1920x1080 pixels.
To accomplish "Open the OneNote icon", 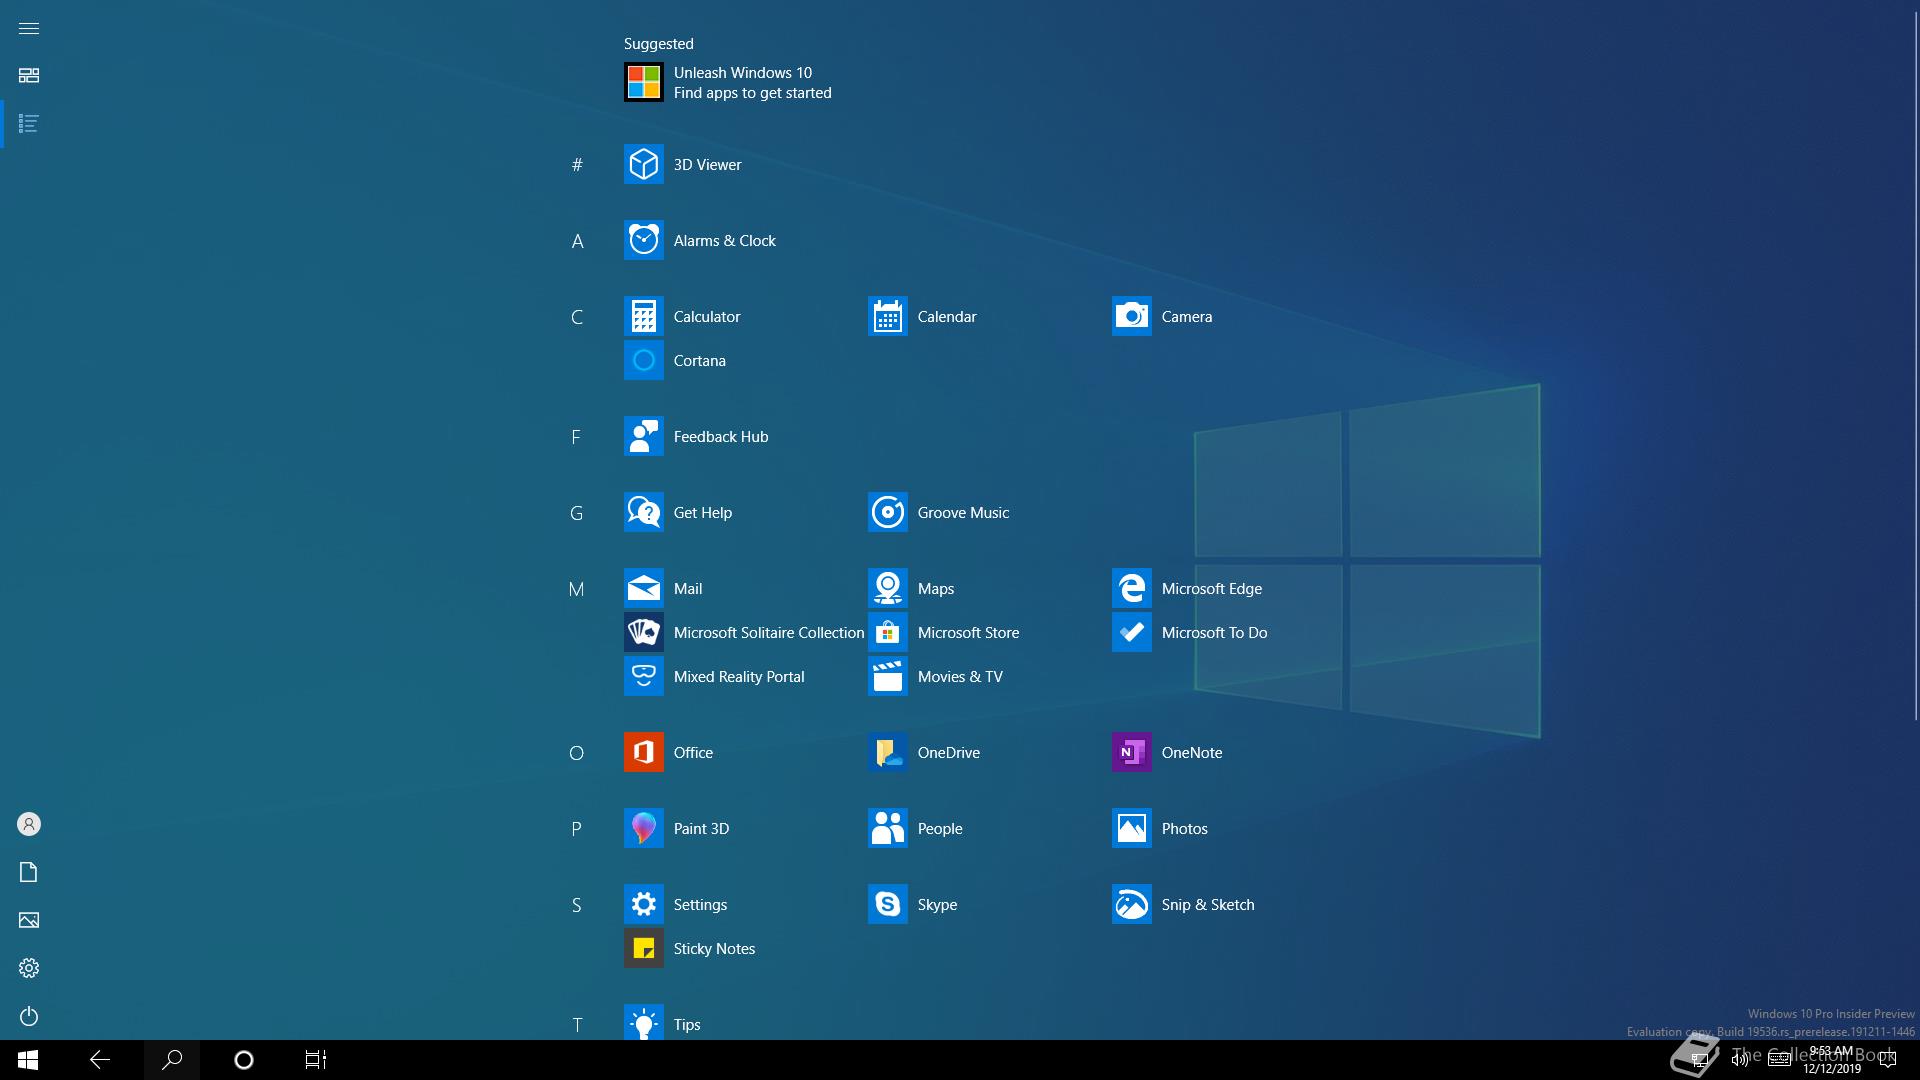I will tap(1131, 752).
